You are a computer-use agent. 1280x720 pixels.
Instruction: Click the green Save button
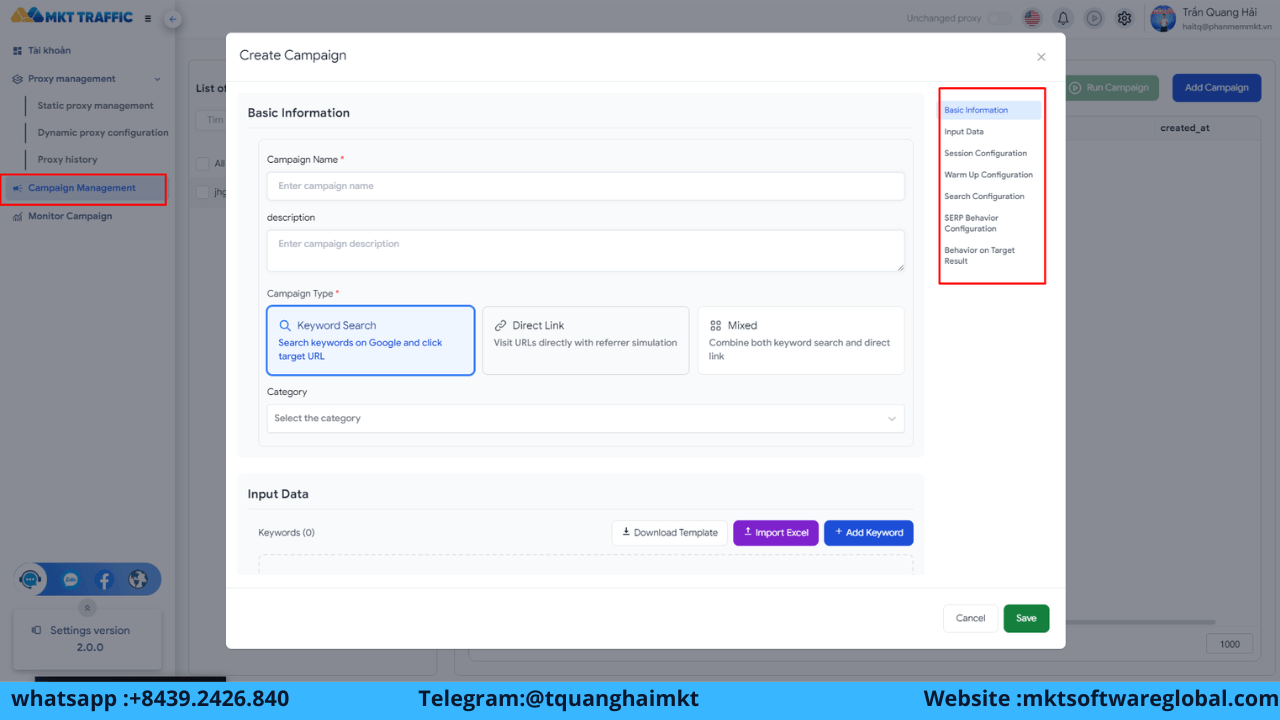point(1026,618)
